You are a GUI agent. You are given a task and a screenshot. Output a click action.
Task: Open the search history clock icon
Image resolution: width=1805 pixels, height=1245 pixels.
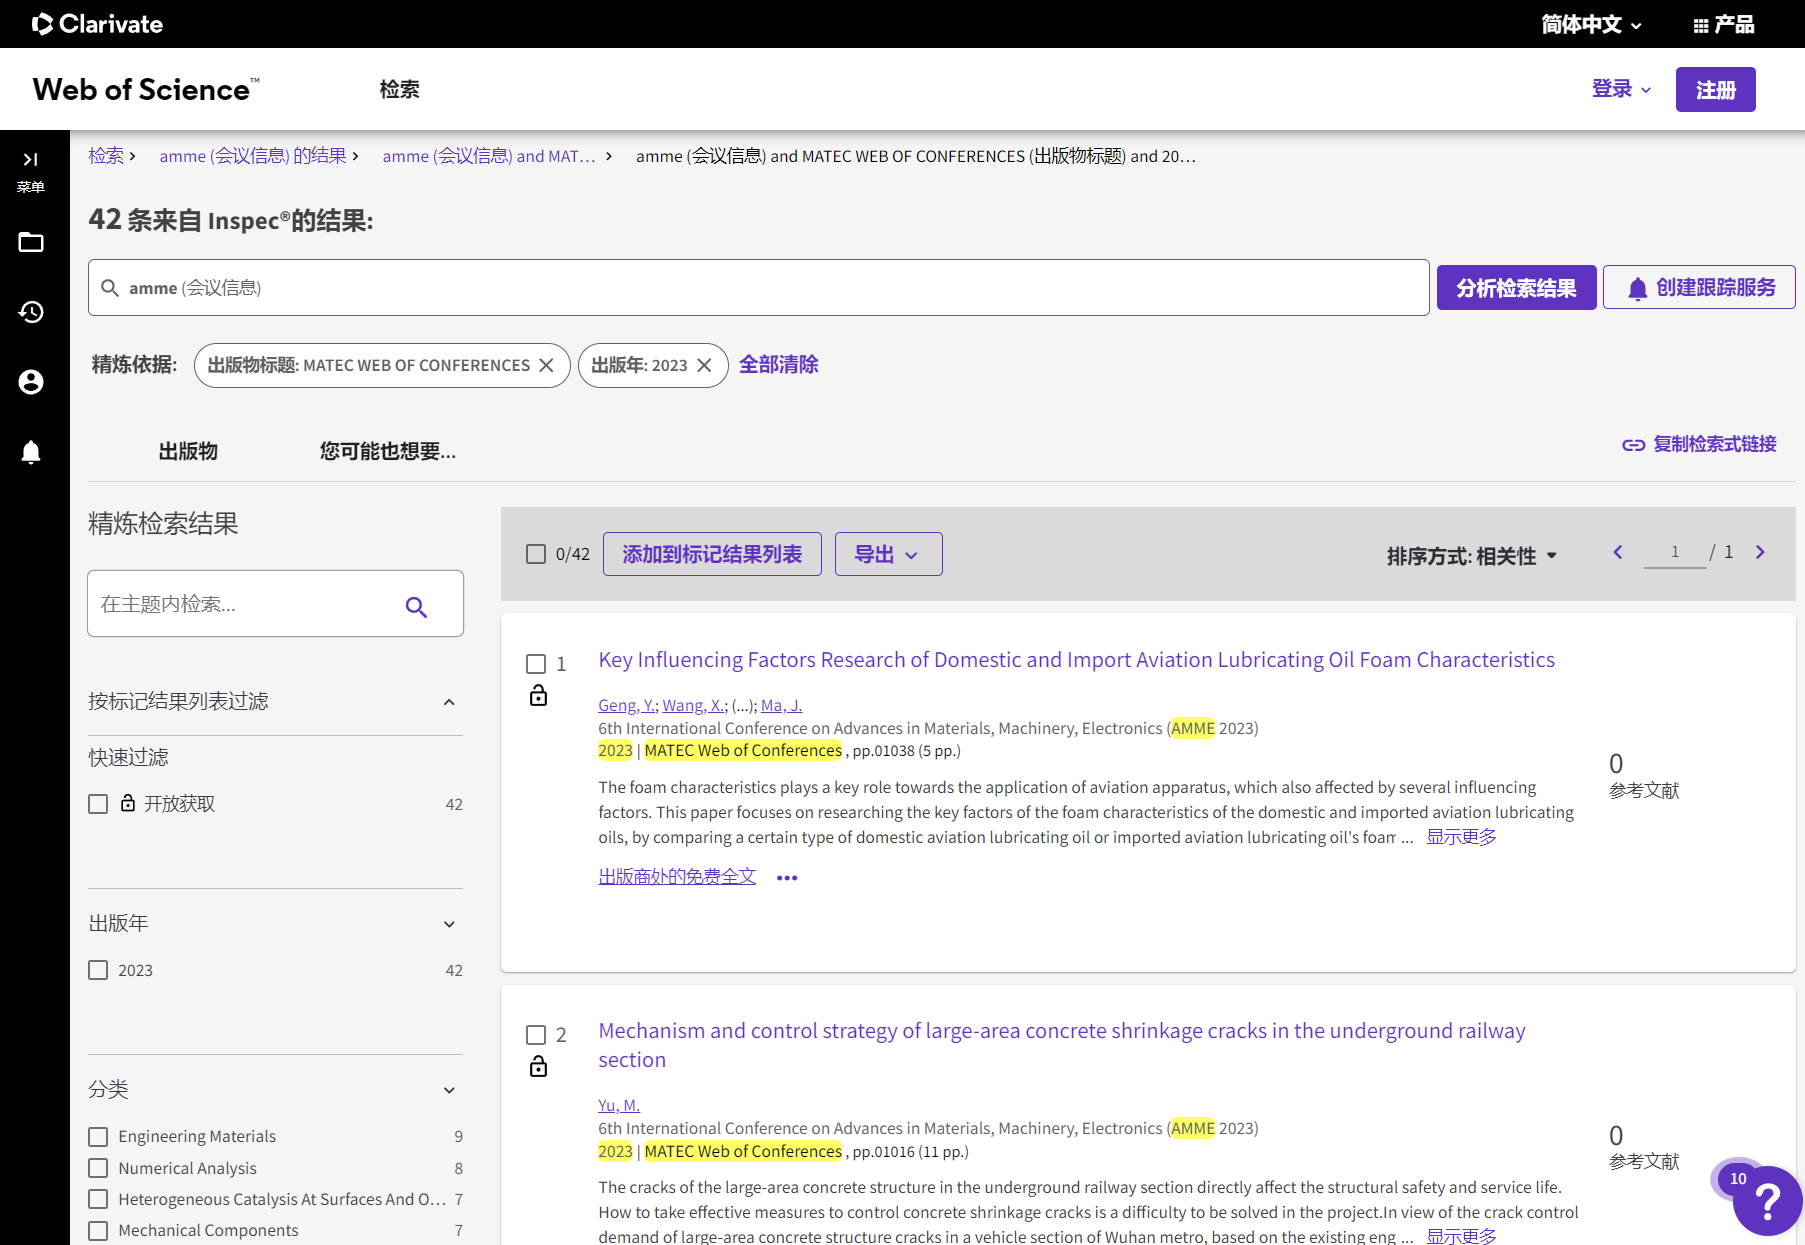[31, 312]
